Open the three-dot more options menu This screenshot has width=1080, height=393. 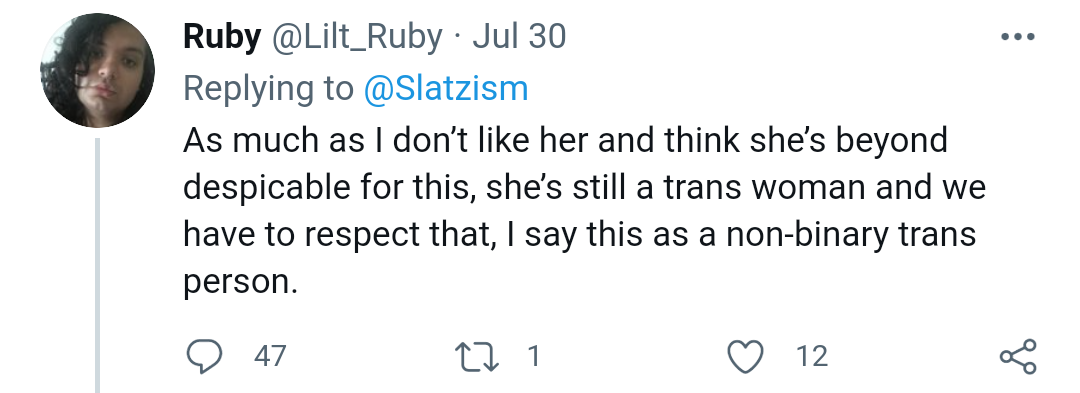point(1018,37)
